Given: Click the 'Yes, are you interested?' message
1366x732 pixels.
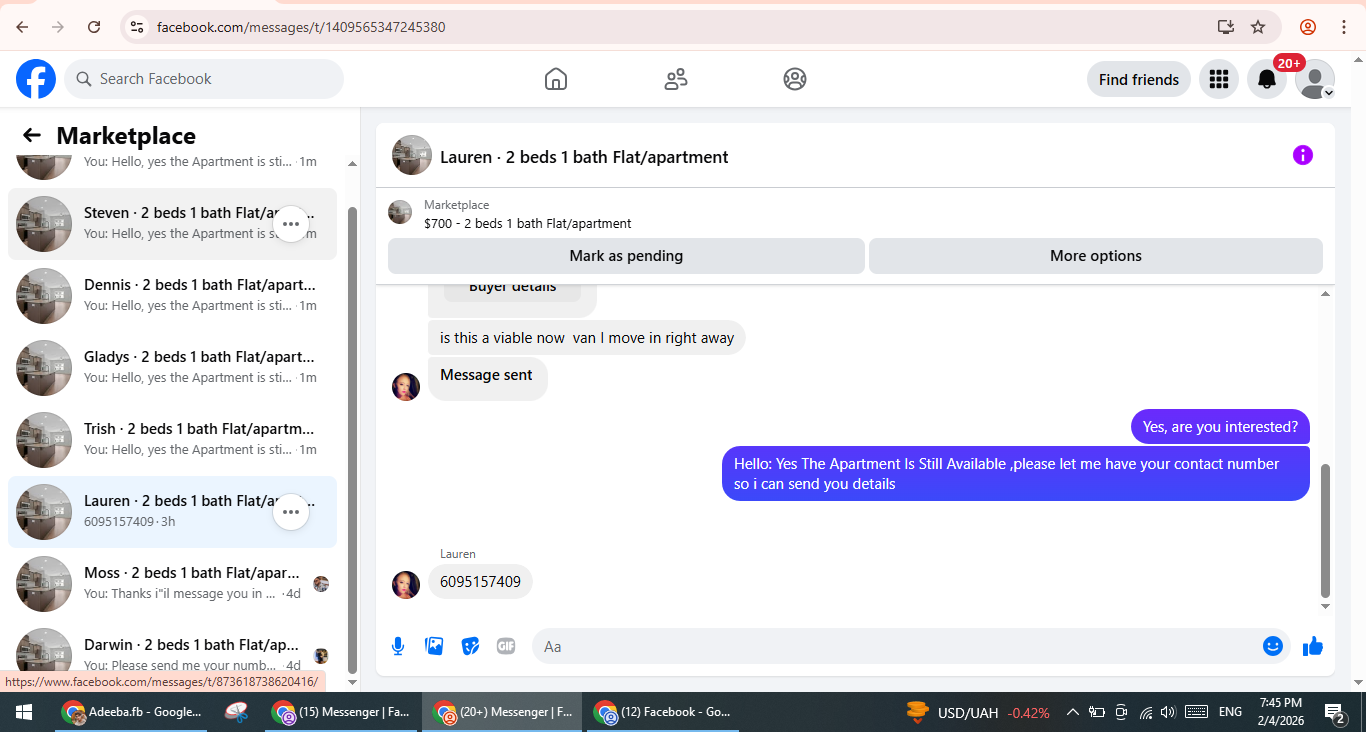Looking at the screenshot, I should click(1220, 427).
